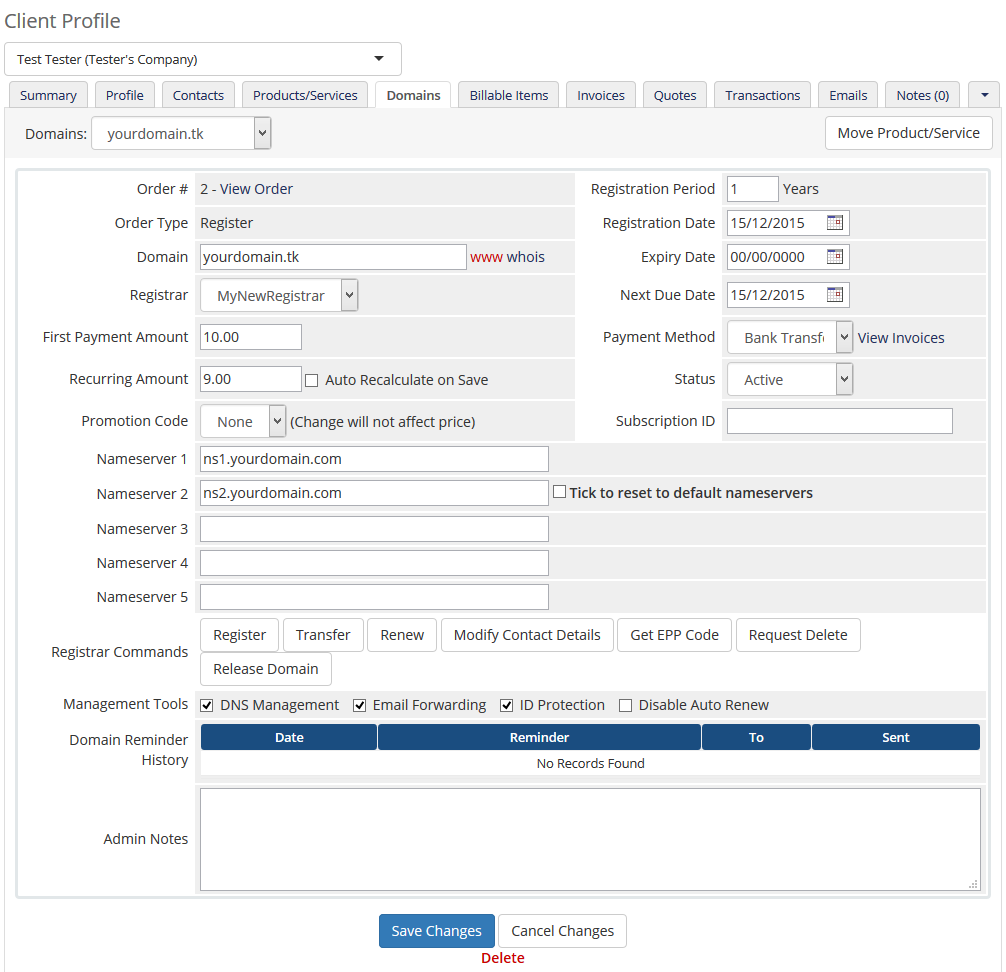Grab the Admin Notes resize handle
This screenshot has width=1006, height=972.
pyautogui.click(x=973, y=884)
